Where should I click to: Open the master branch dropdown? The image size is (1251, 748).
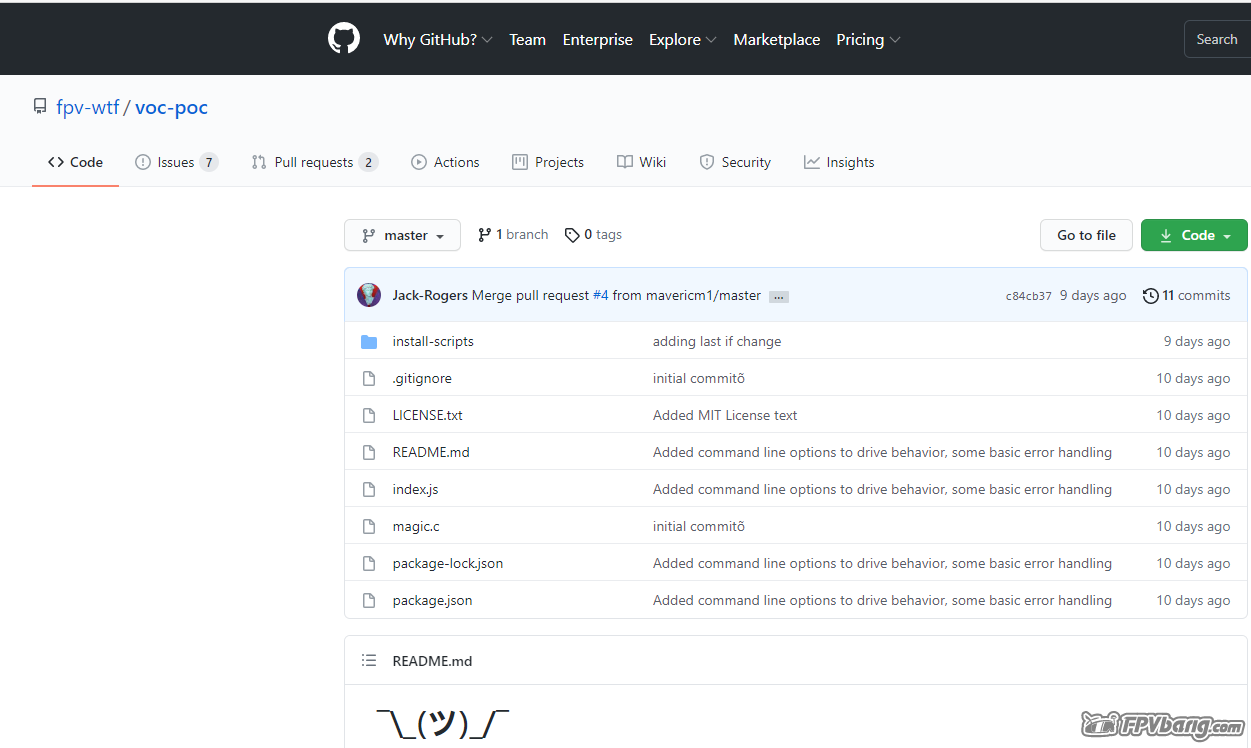[x=402, y=235]
